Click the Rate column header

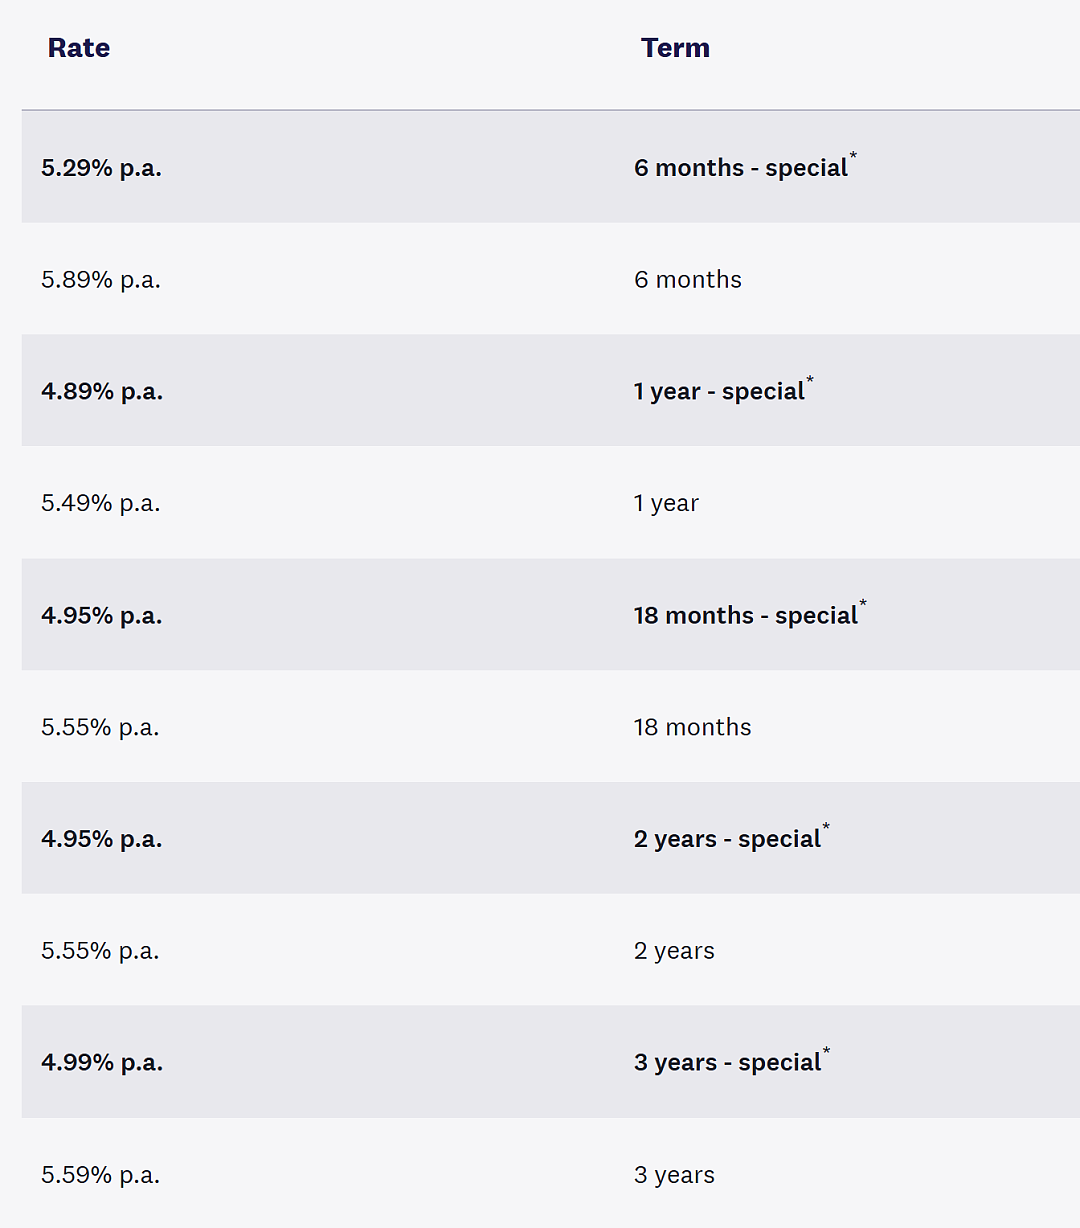click(x=79, y=48)
